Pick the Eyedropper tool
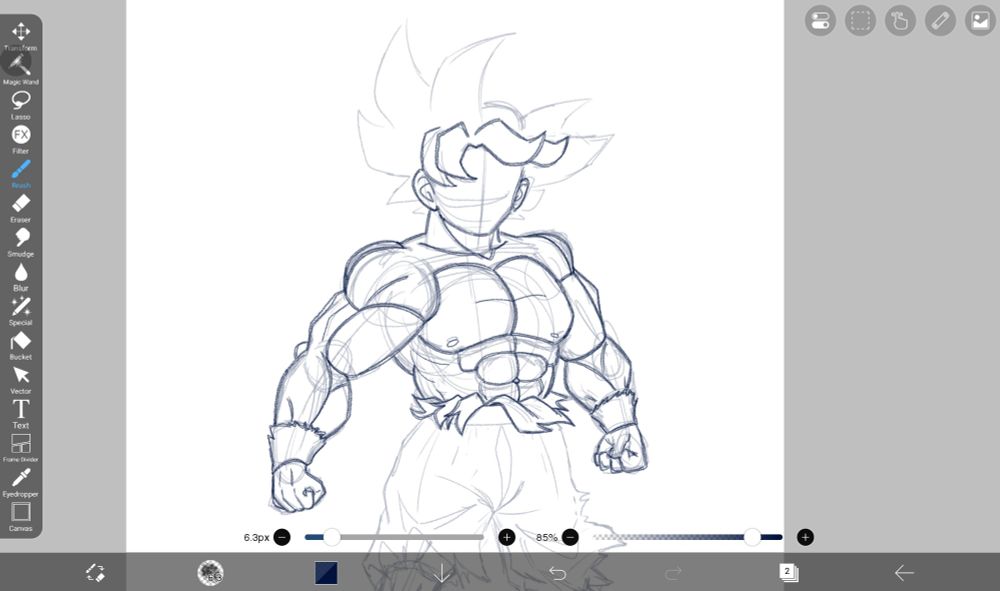Viewport: 1000px width, 591px height. (20, 483)
